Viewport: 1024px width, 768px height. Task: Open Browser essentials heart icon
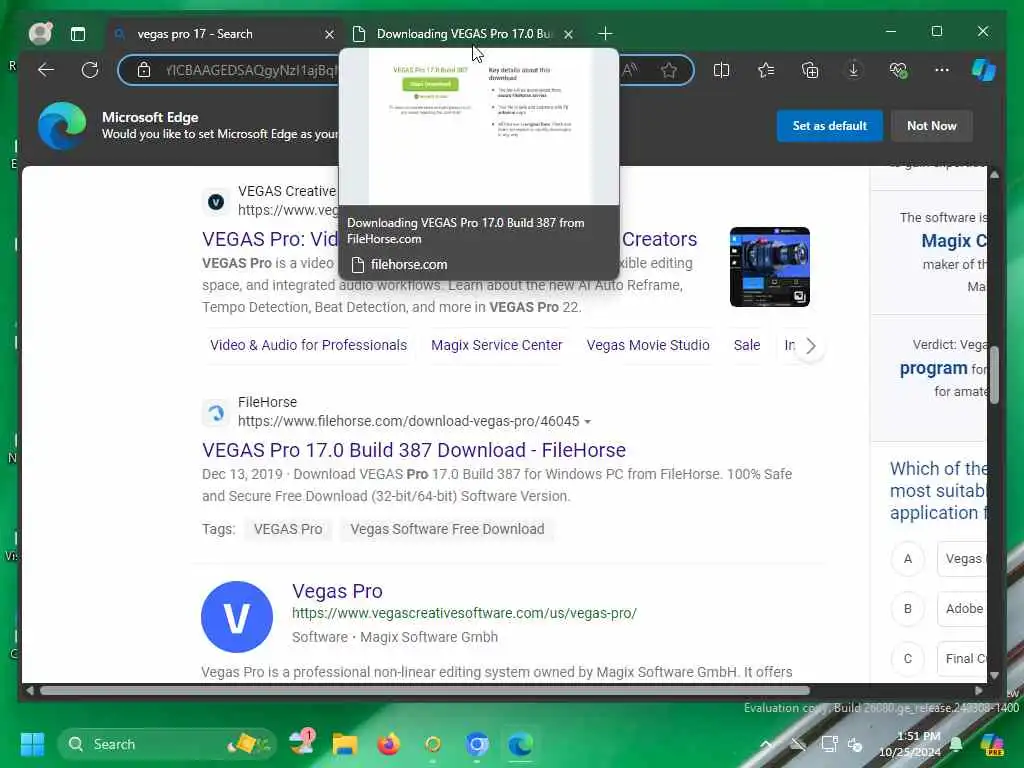[898, 70]
